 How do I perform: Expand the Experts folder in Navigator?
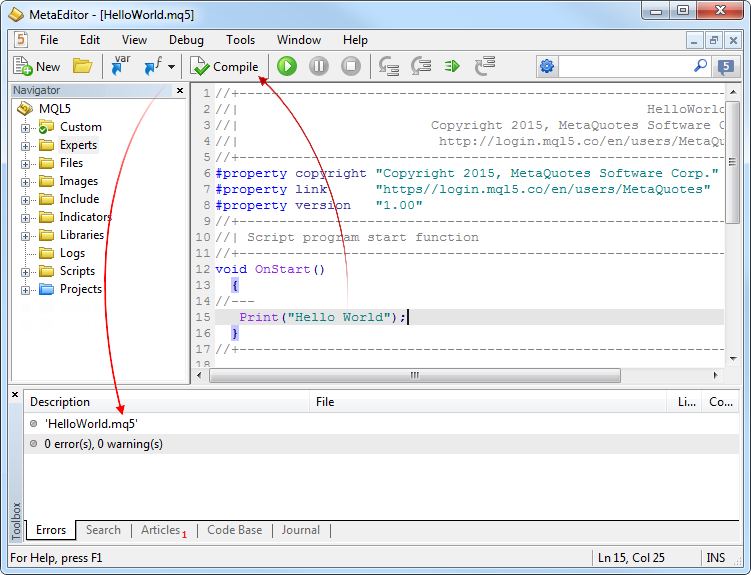[26, 145]
